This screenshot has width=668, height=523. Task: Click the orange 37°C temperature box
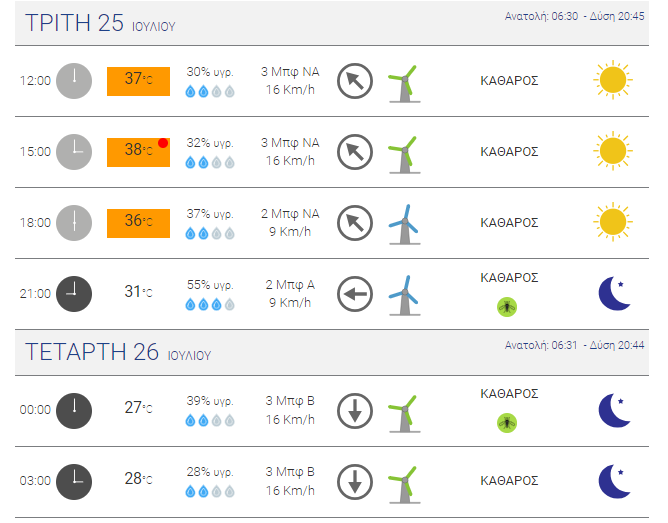tap(138, 81)
